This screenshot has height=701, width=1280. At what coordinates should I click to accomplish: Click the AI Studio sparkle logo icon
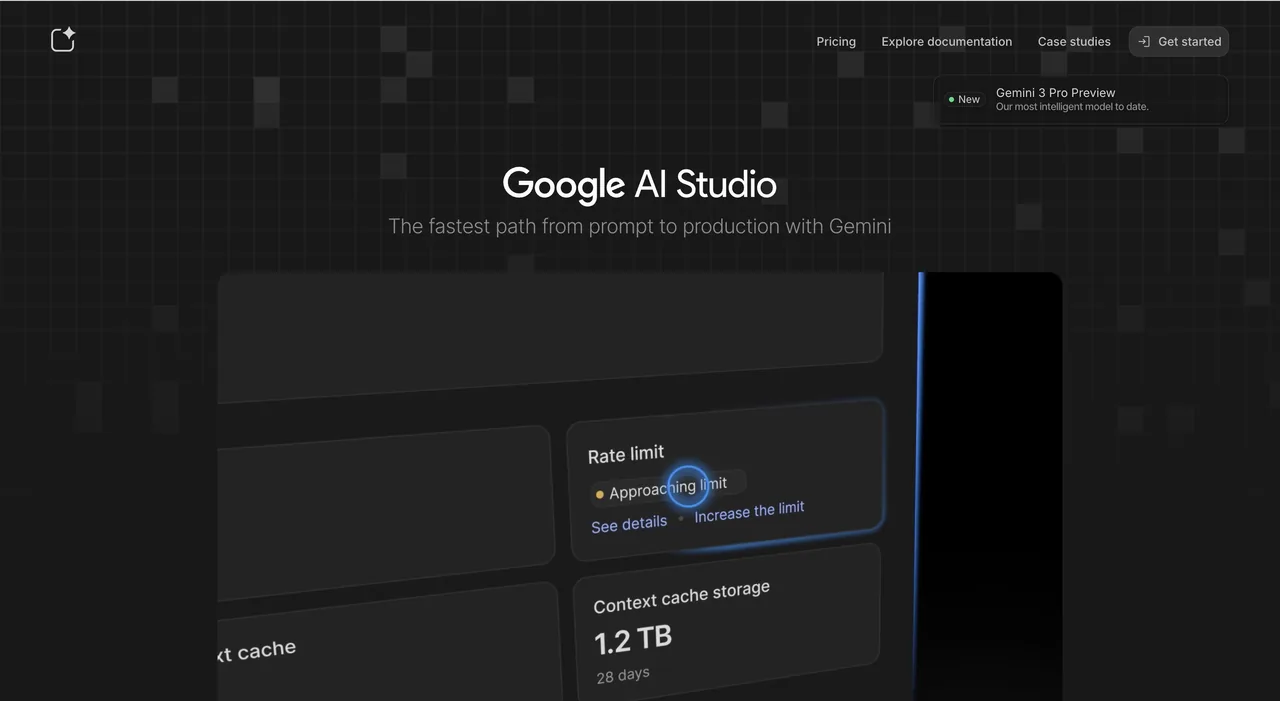[x=63, y=40]
